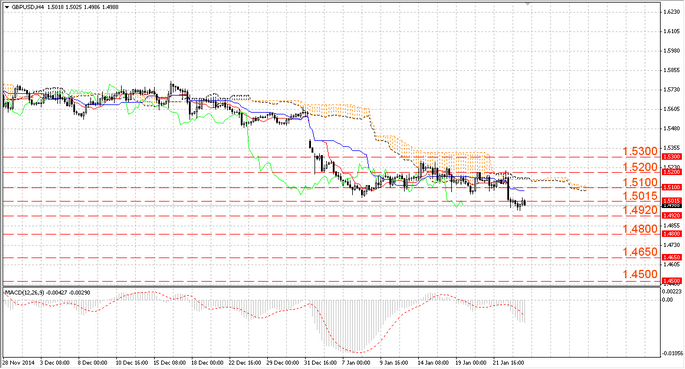Screen dimensions: 685x369
Task: Click the 29 Dec 00:00 time label
Action: [283, 363]
